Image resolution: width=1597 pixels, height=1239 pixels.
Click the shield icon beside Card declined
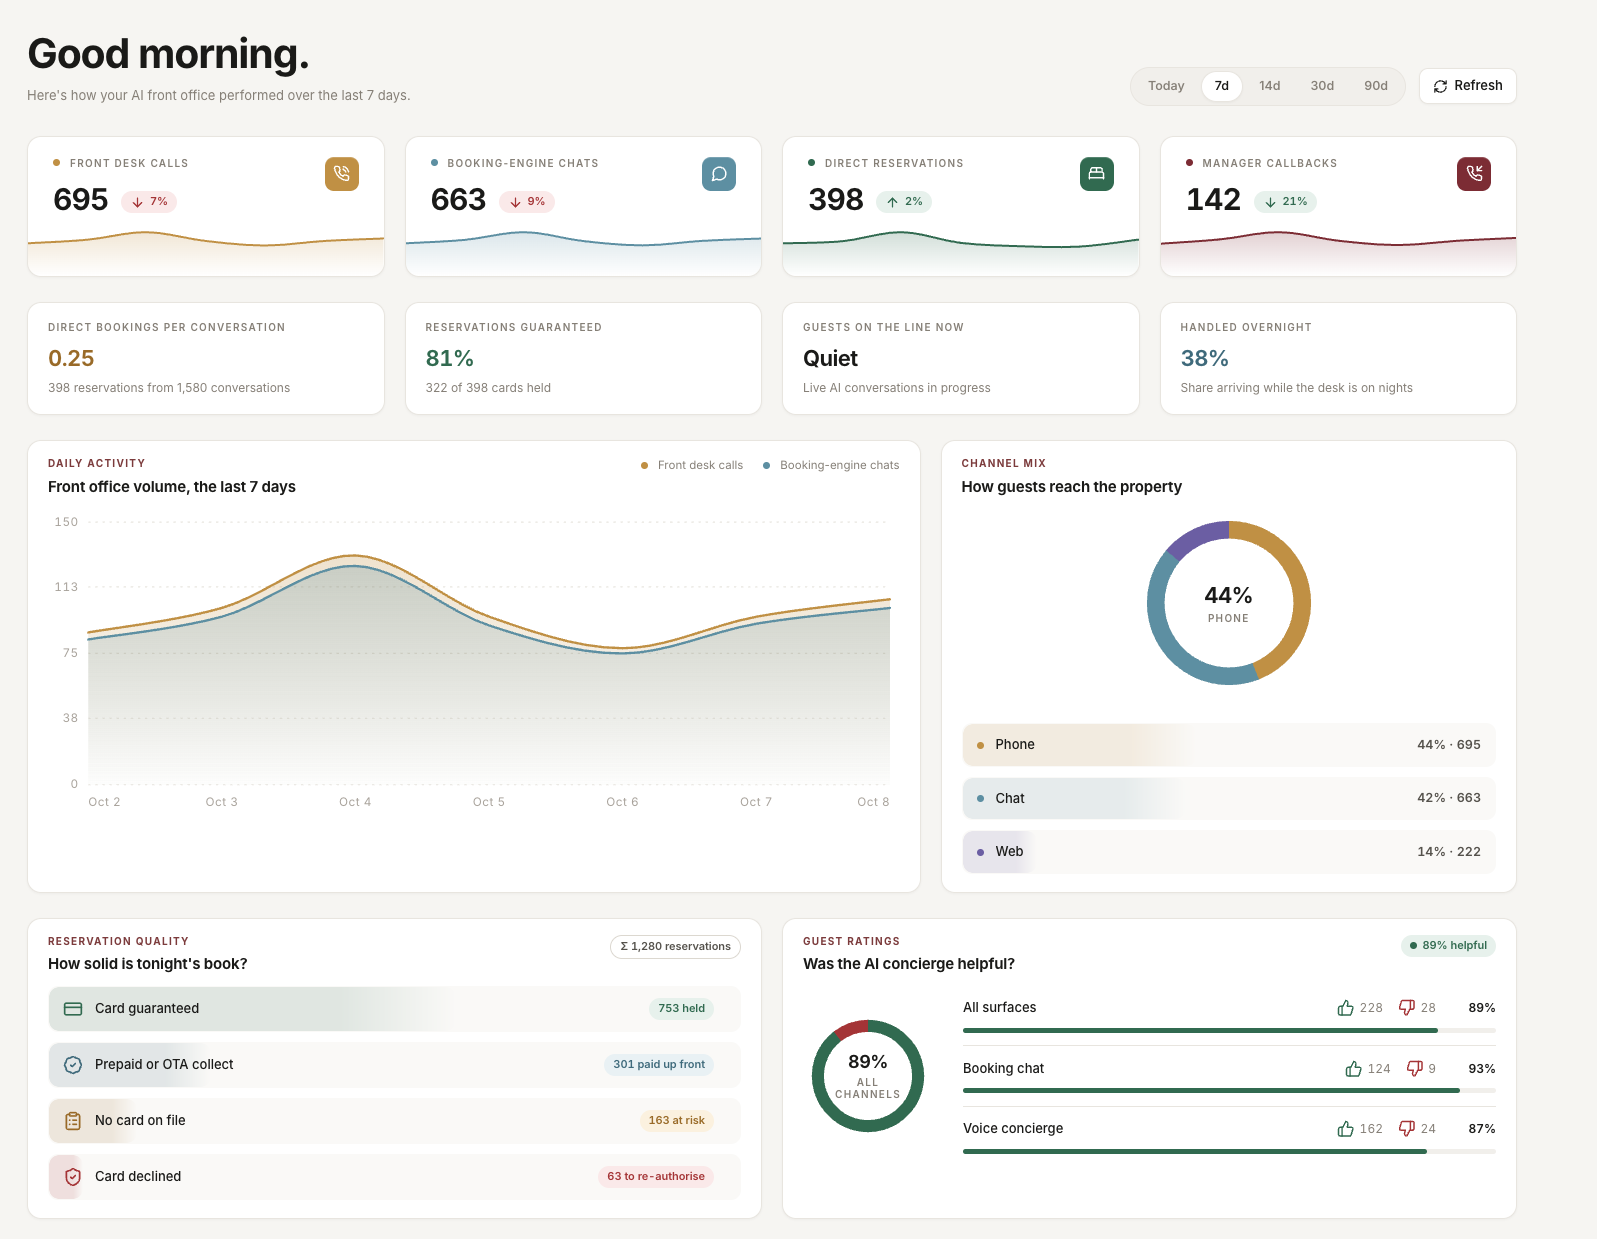[73, 1177]
